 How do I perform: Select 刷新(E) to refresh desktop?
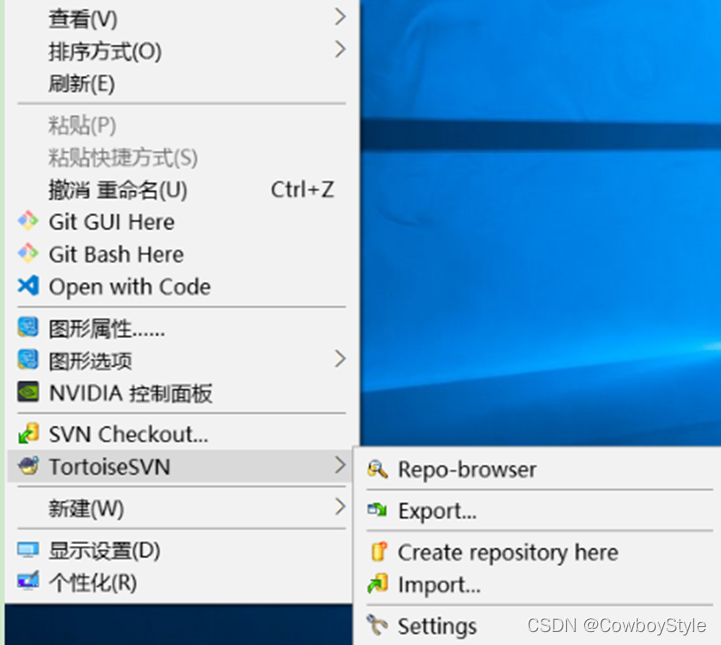82,84
